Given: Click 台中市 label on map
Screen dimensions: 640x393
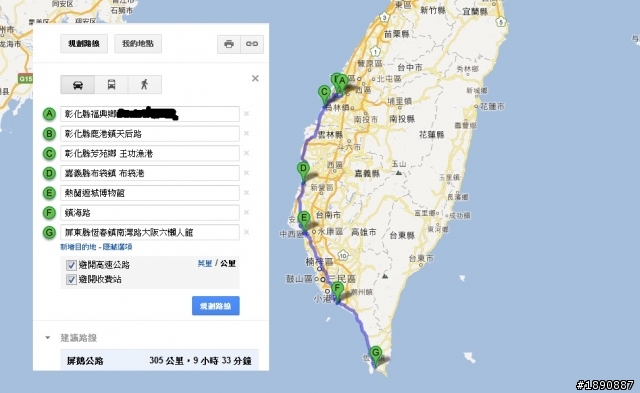Looking at the screenshot, I should (x=409, y=67).
